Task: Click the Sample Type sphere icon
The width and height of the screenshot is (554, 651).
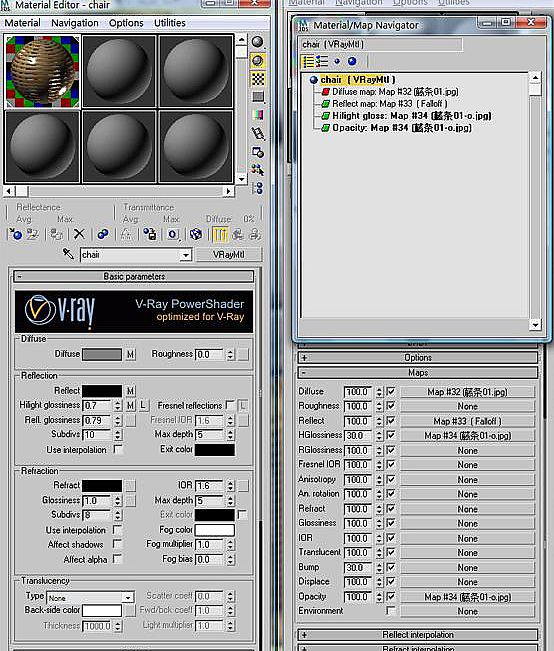Action: [x=257, y=42]
